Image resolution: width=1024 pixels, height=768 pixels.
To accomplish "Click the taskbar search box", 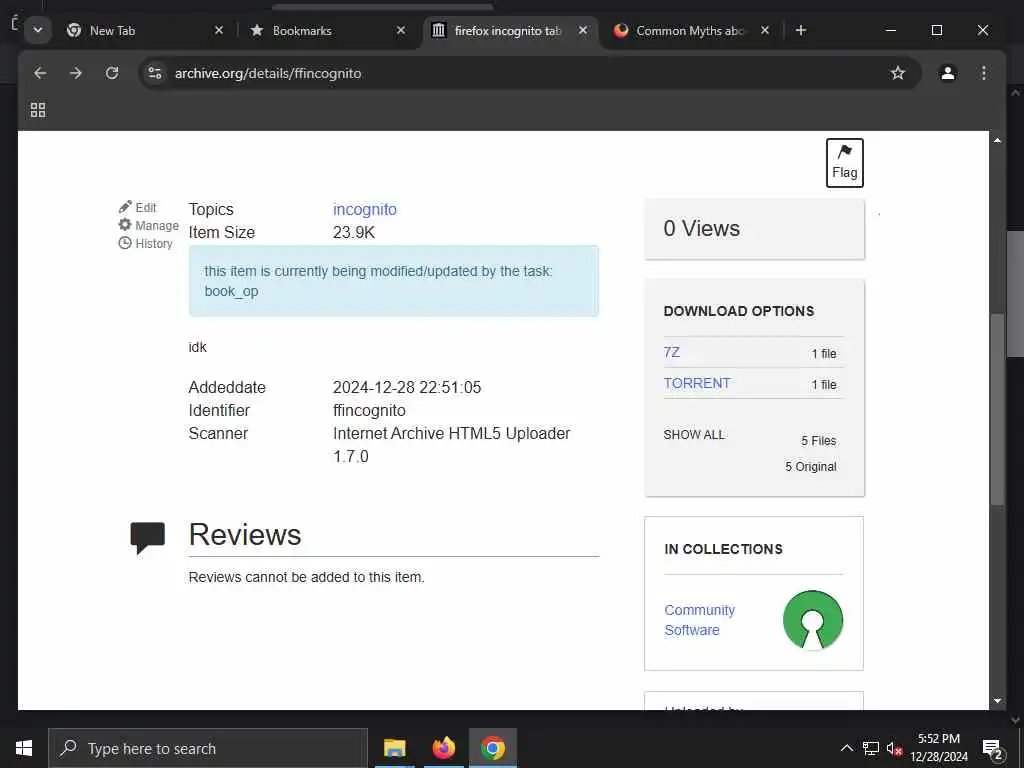I will pos(208,748).
